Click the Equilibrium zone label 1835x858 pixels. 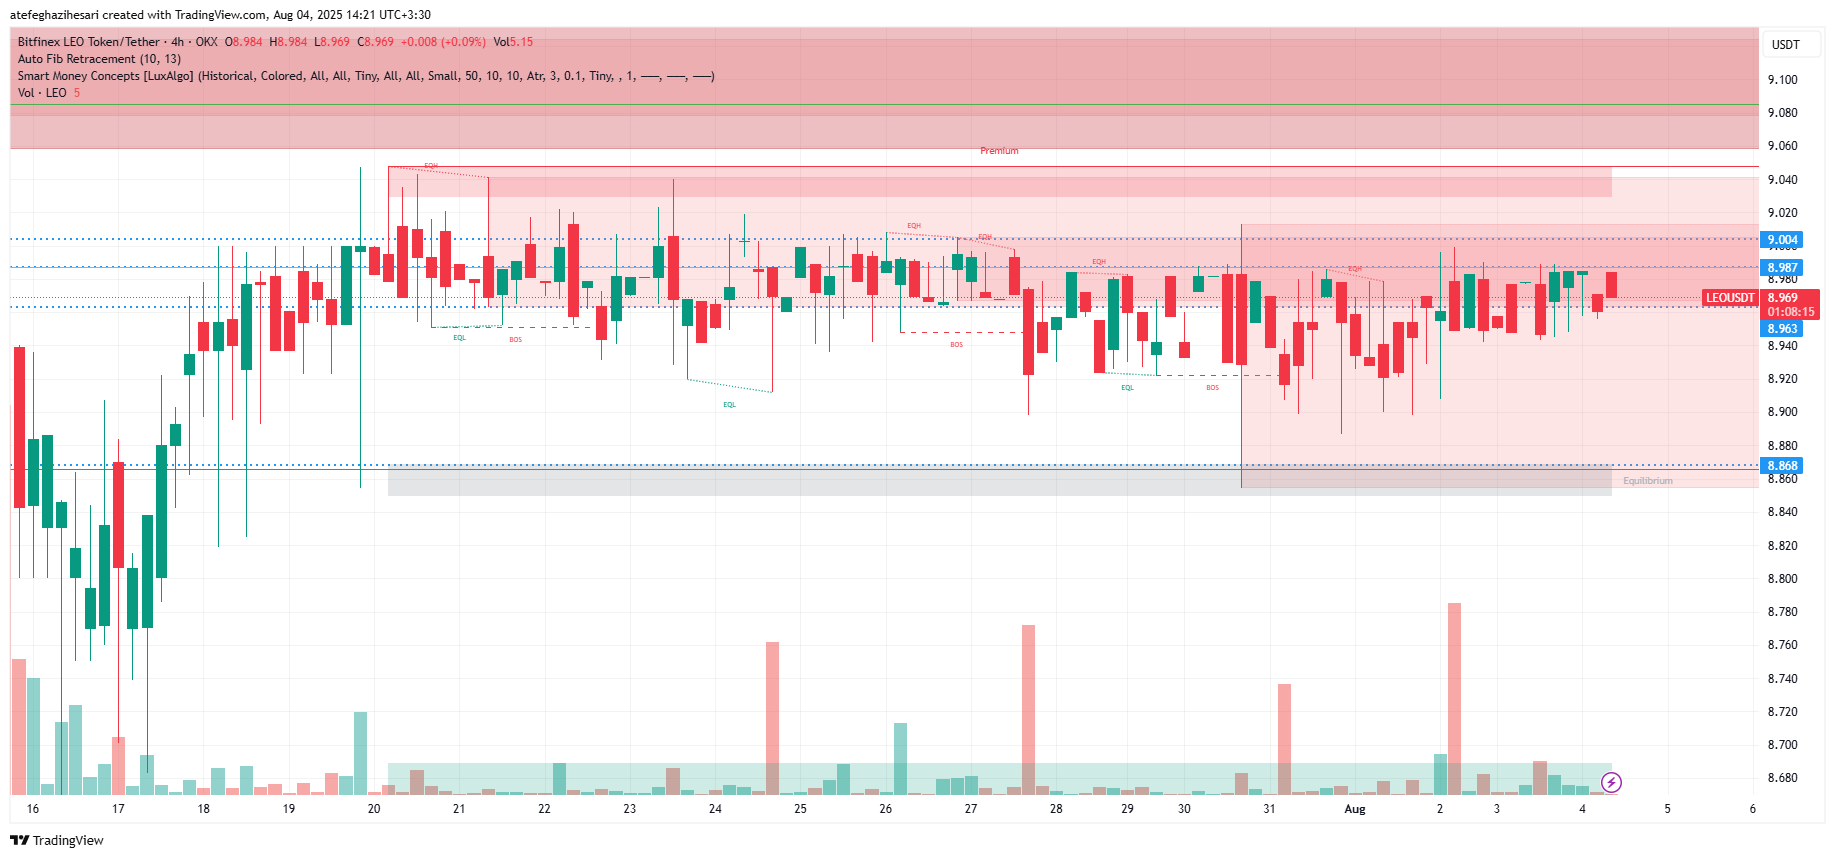tap(1647, 481)
